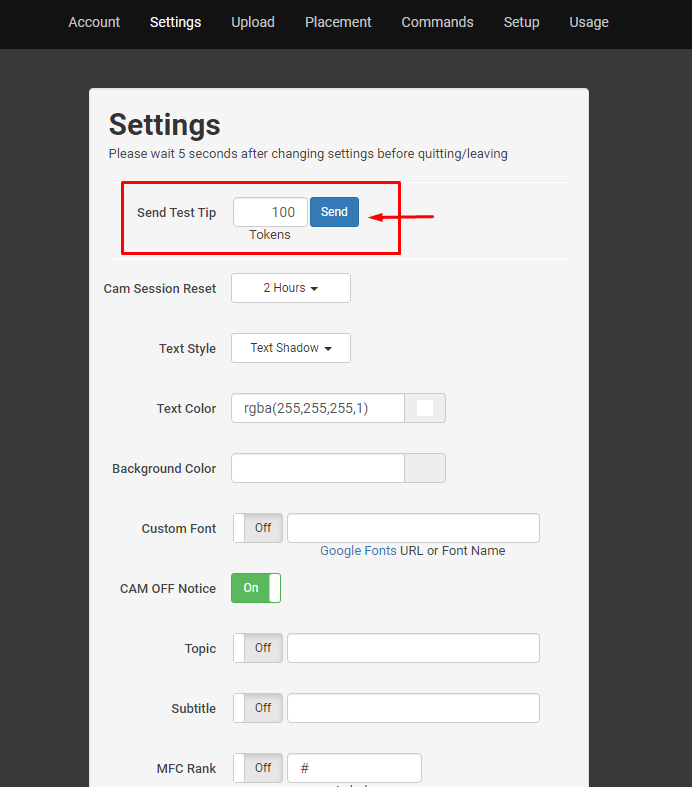Click the MFC Rank label field
692x787 pixels.
coord(354,768)
